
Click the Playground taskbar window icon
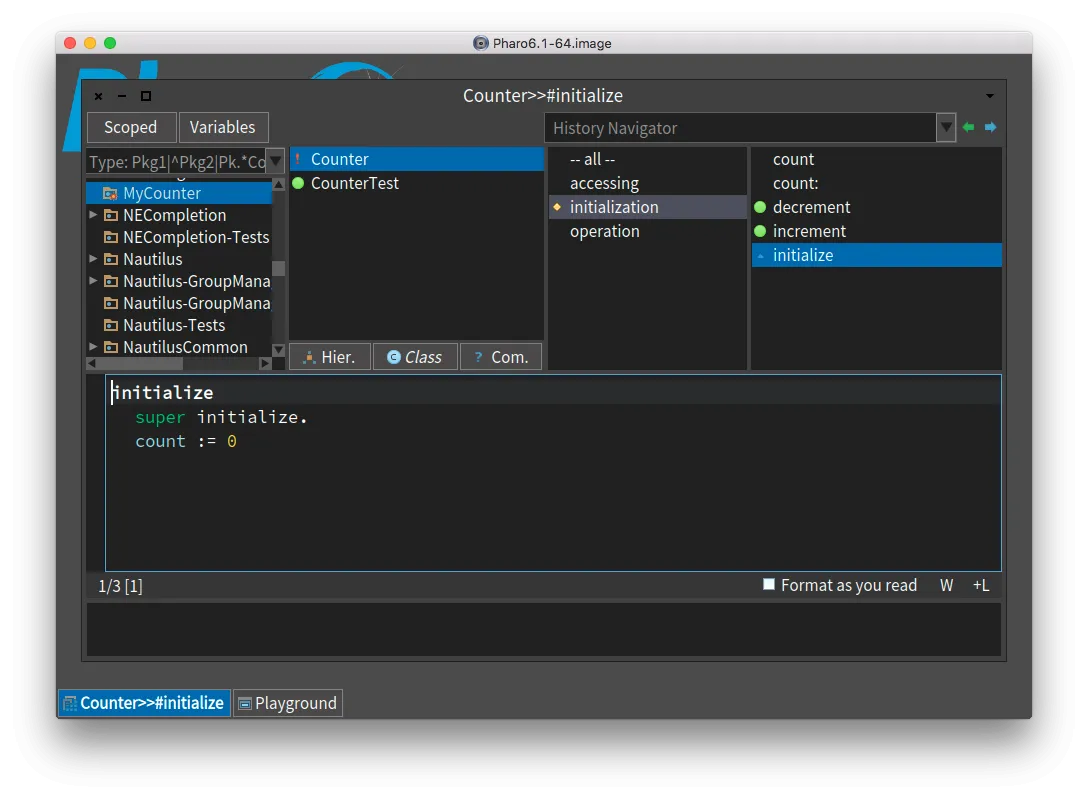[244, 704]
